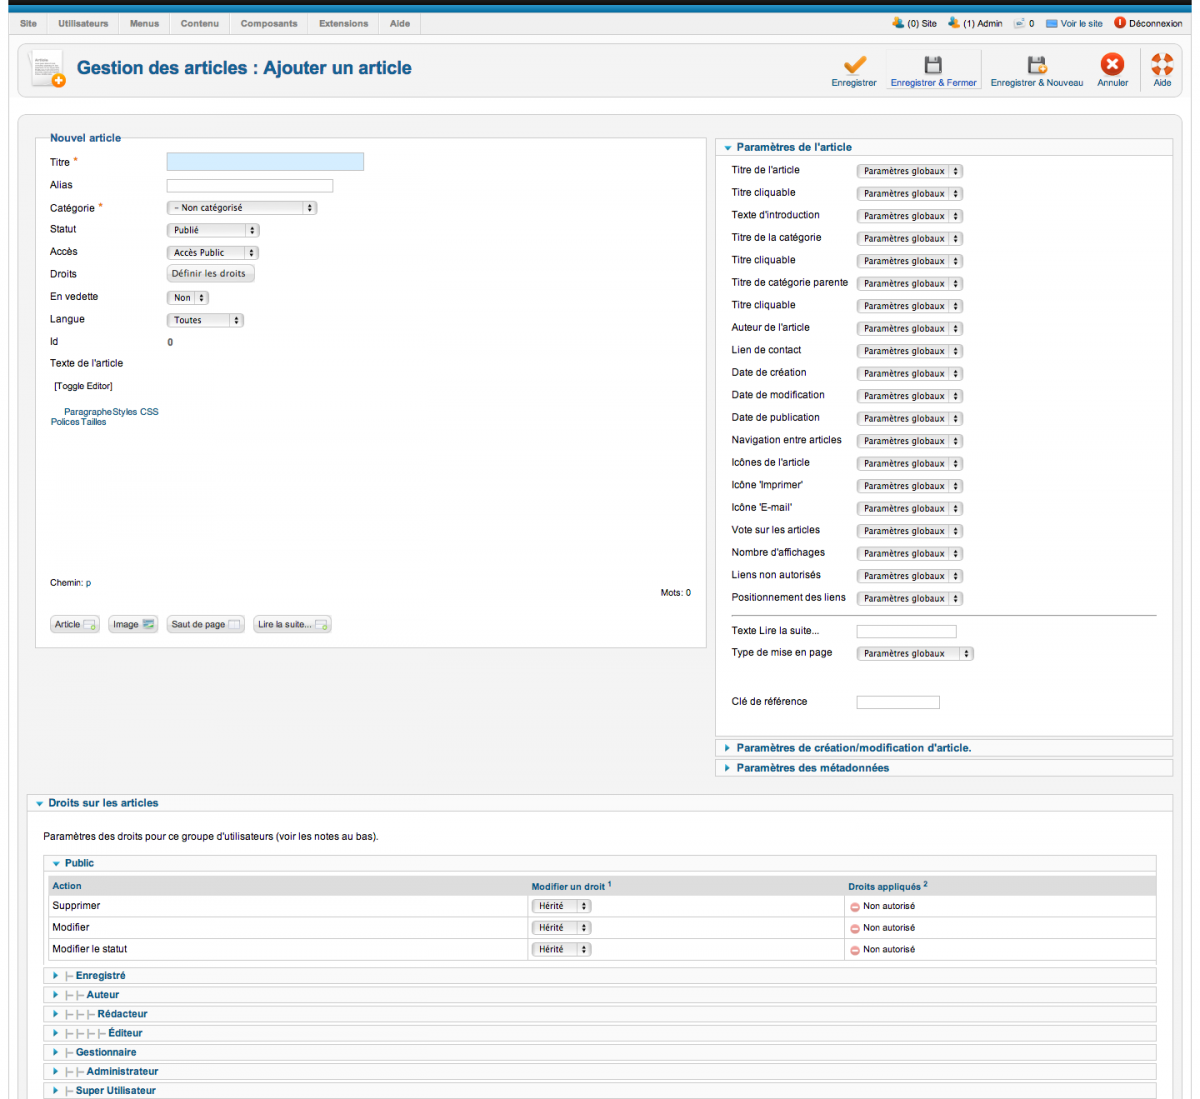Click the Définir les droits button
Screen dimensions: 1200x1099
coord(209,274)
